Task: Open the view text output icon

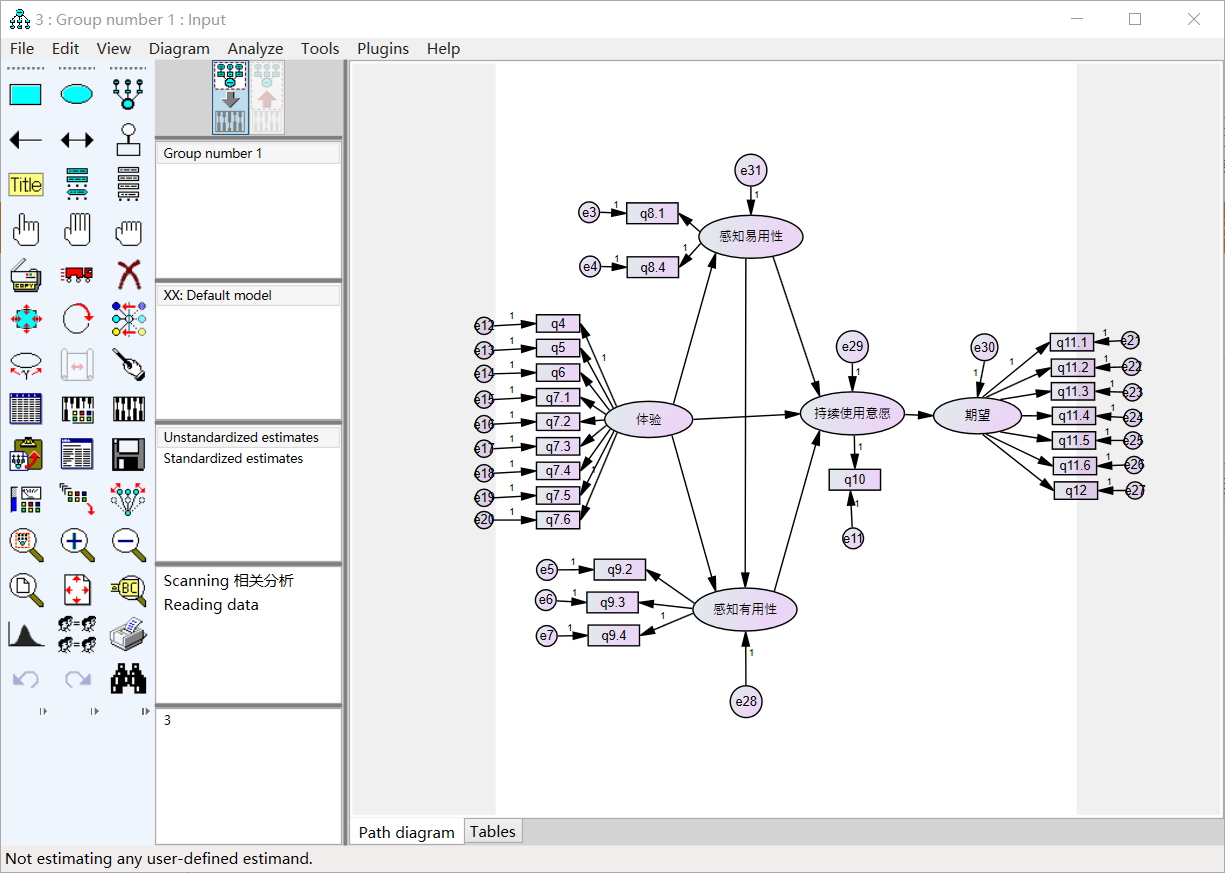Action: point(77,454)
